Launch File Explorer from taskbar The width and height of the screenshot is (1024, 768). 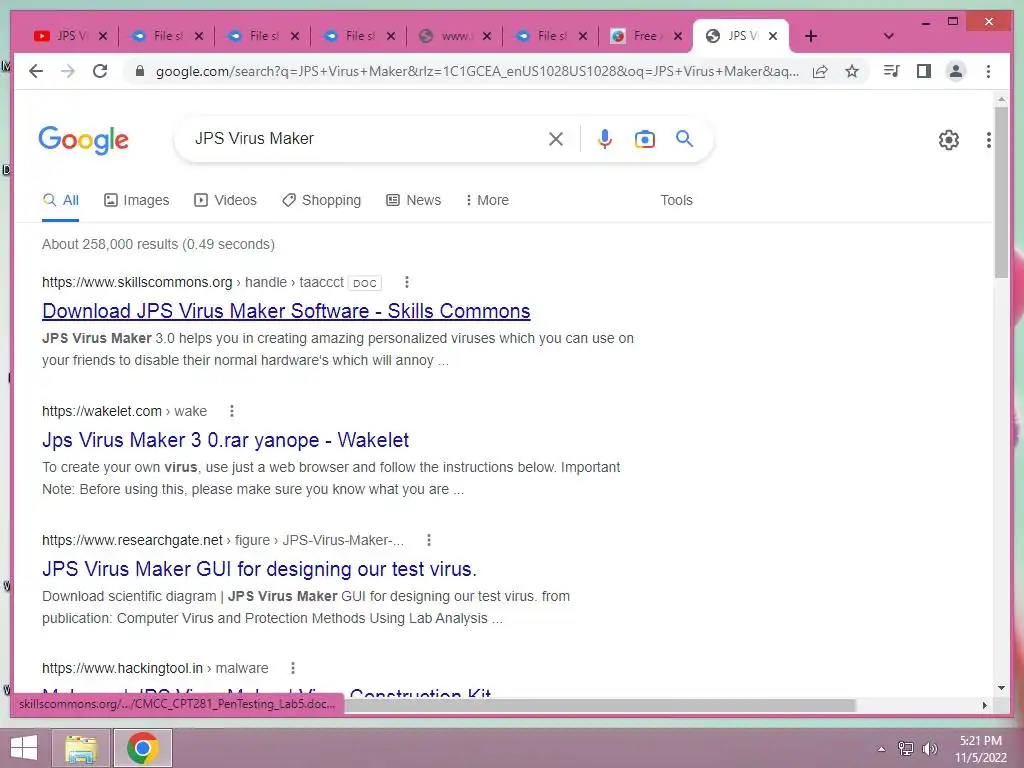point(81,748)
